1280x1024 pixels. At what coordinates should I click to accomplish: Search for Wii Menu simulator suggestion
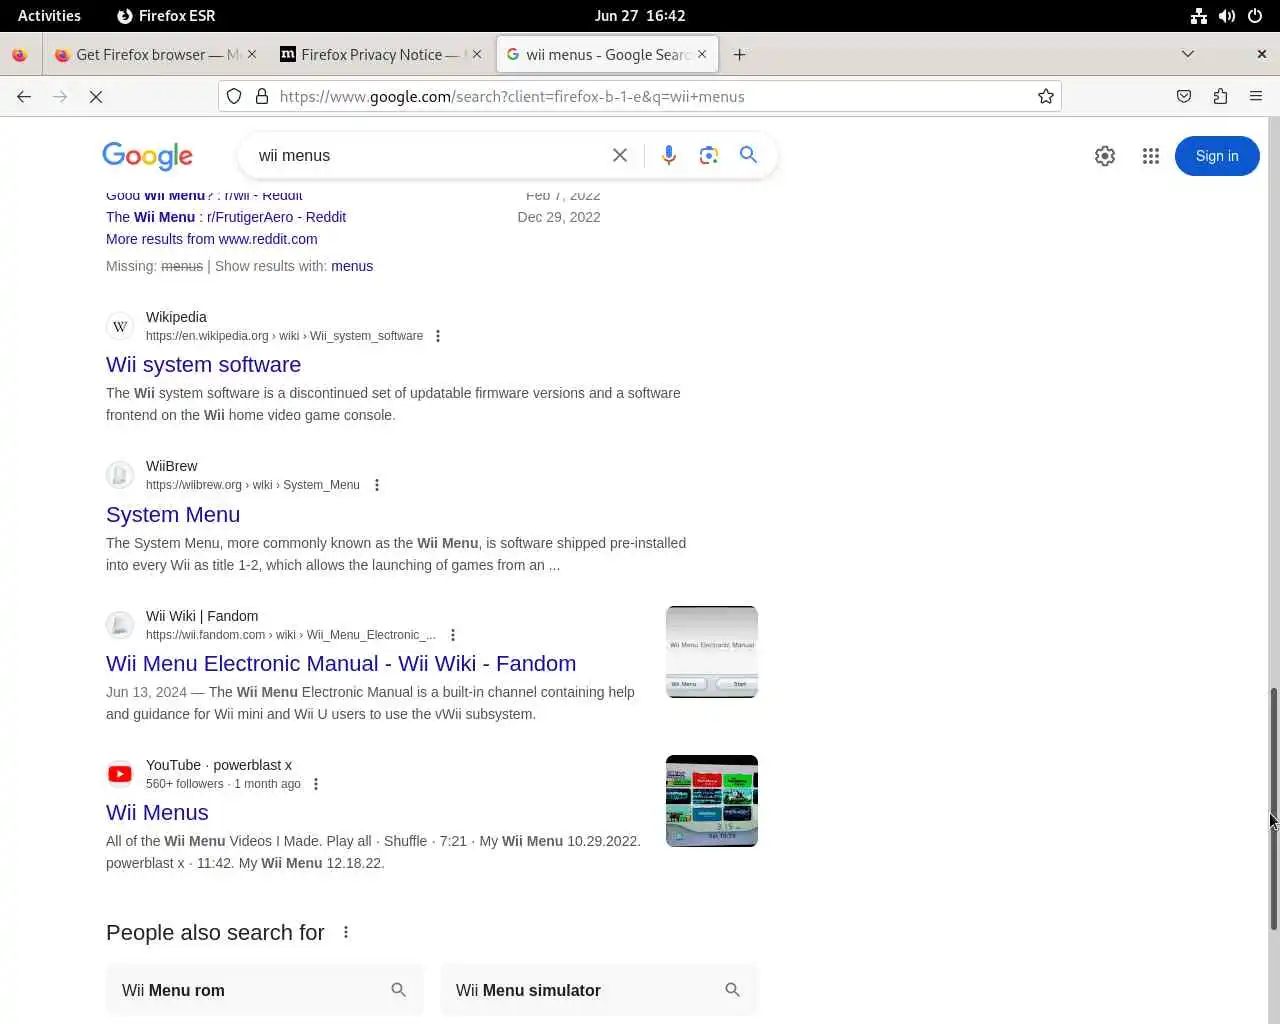[x=599, y=990]
